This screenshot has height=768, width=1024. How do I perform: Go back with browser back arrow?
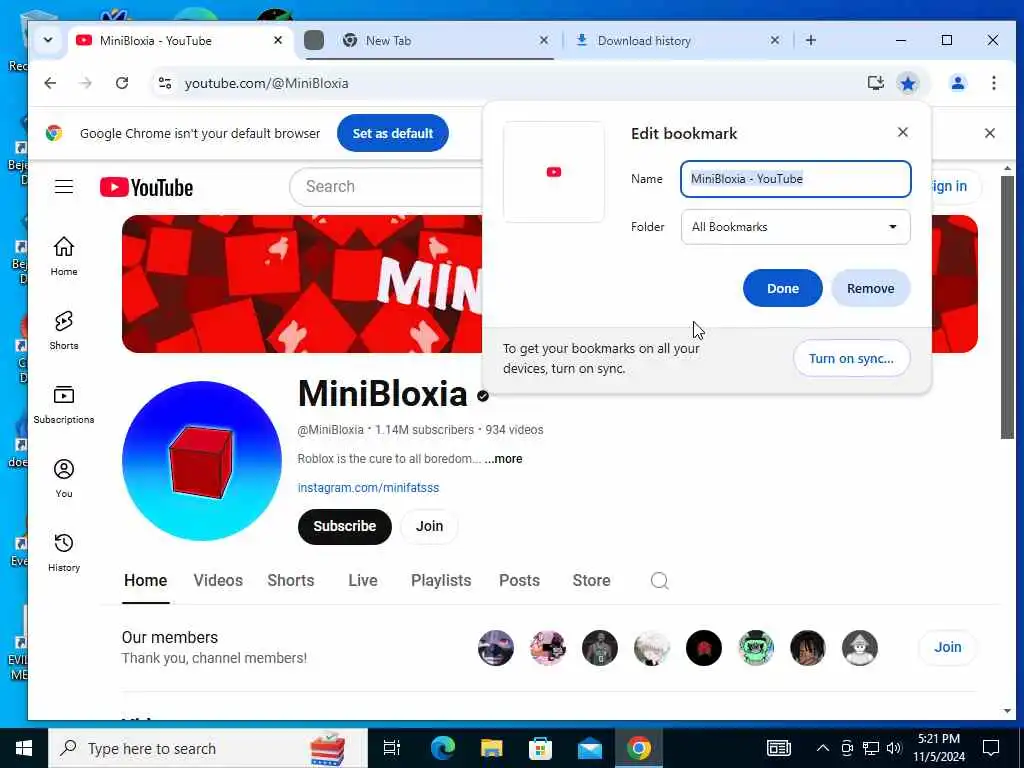(50, 83)
